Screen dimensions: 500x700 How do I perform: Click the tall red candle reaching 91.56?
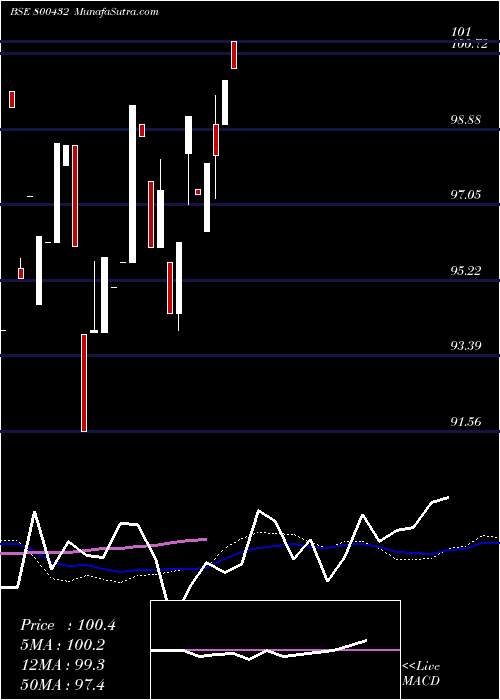pos(84,383)
